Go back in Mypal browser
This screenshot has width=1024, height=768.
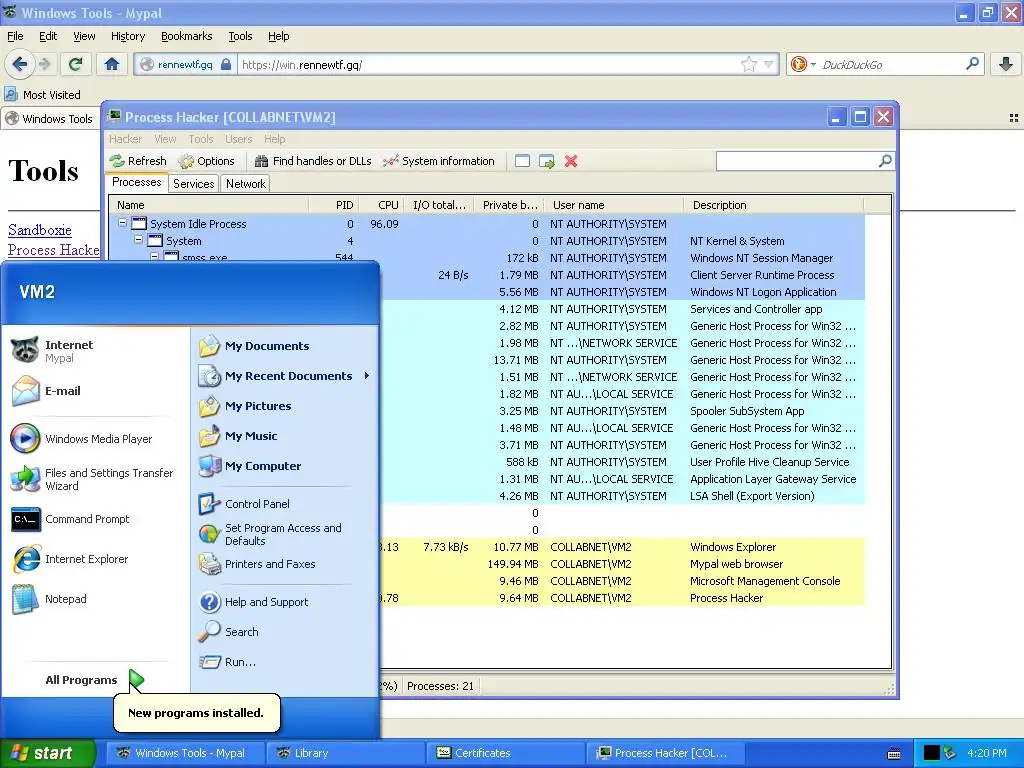tap(20, 64)
